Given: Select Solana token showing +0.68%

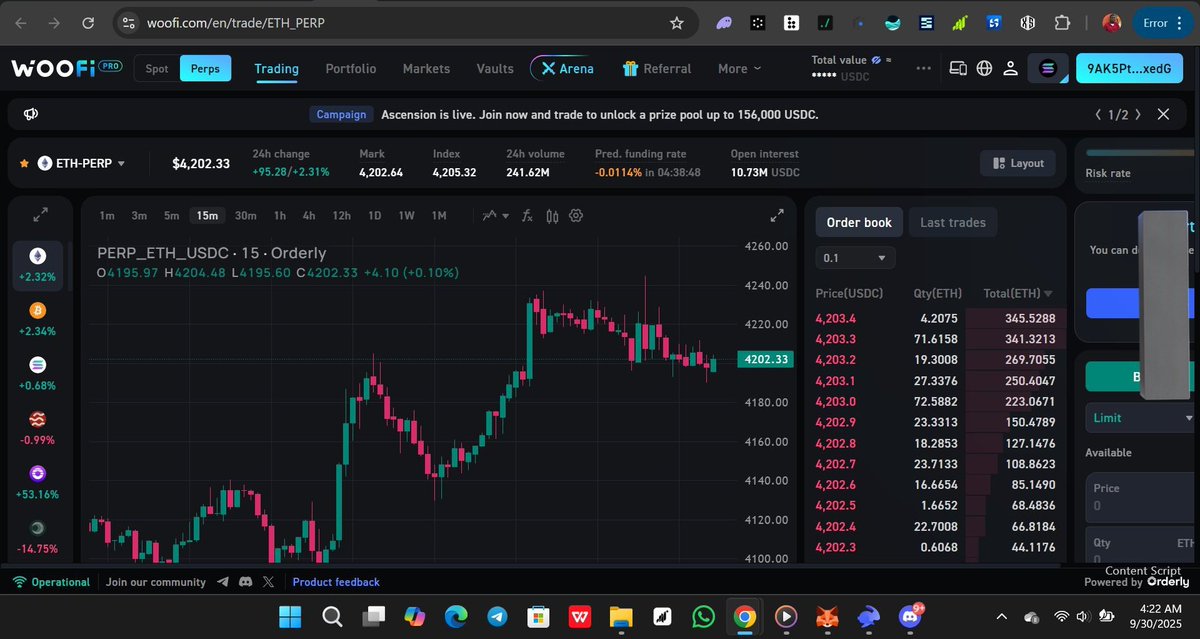Looking at the screenshot, I should (x=38, y=372).
